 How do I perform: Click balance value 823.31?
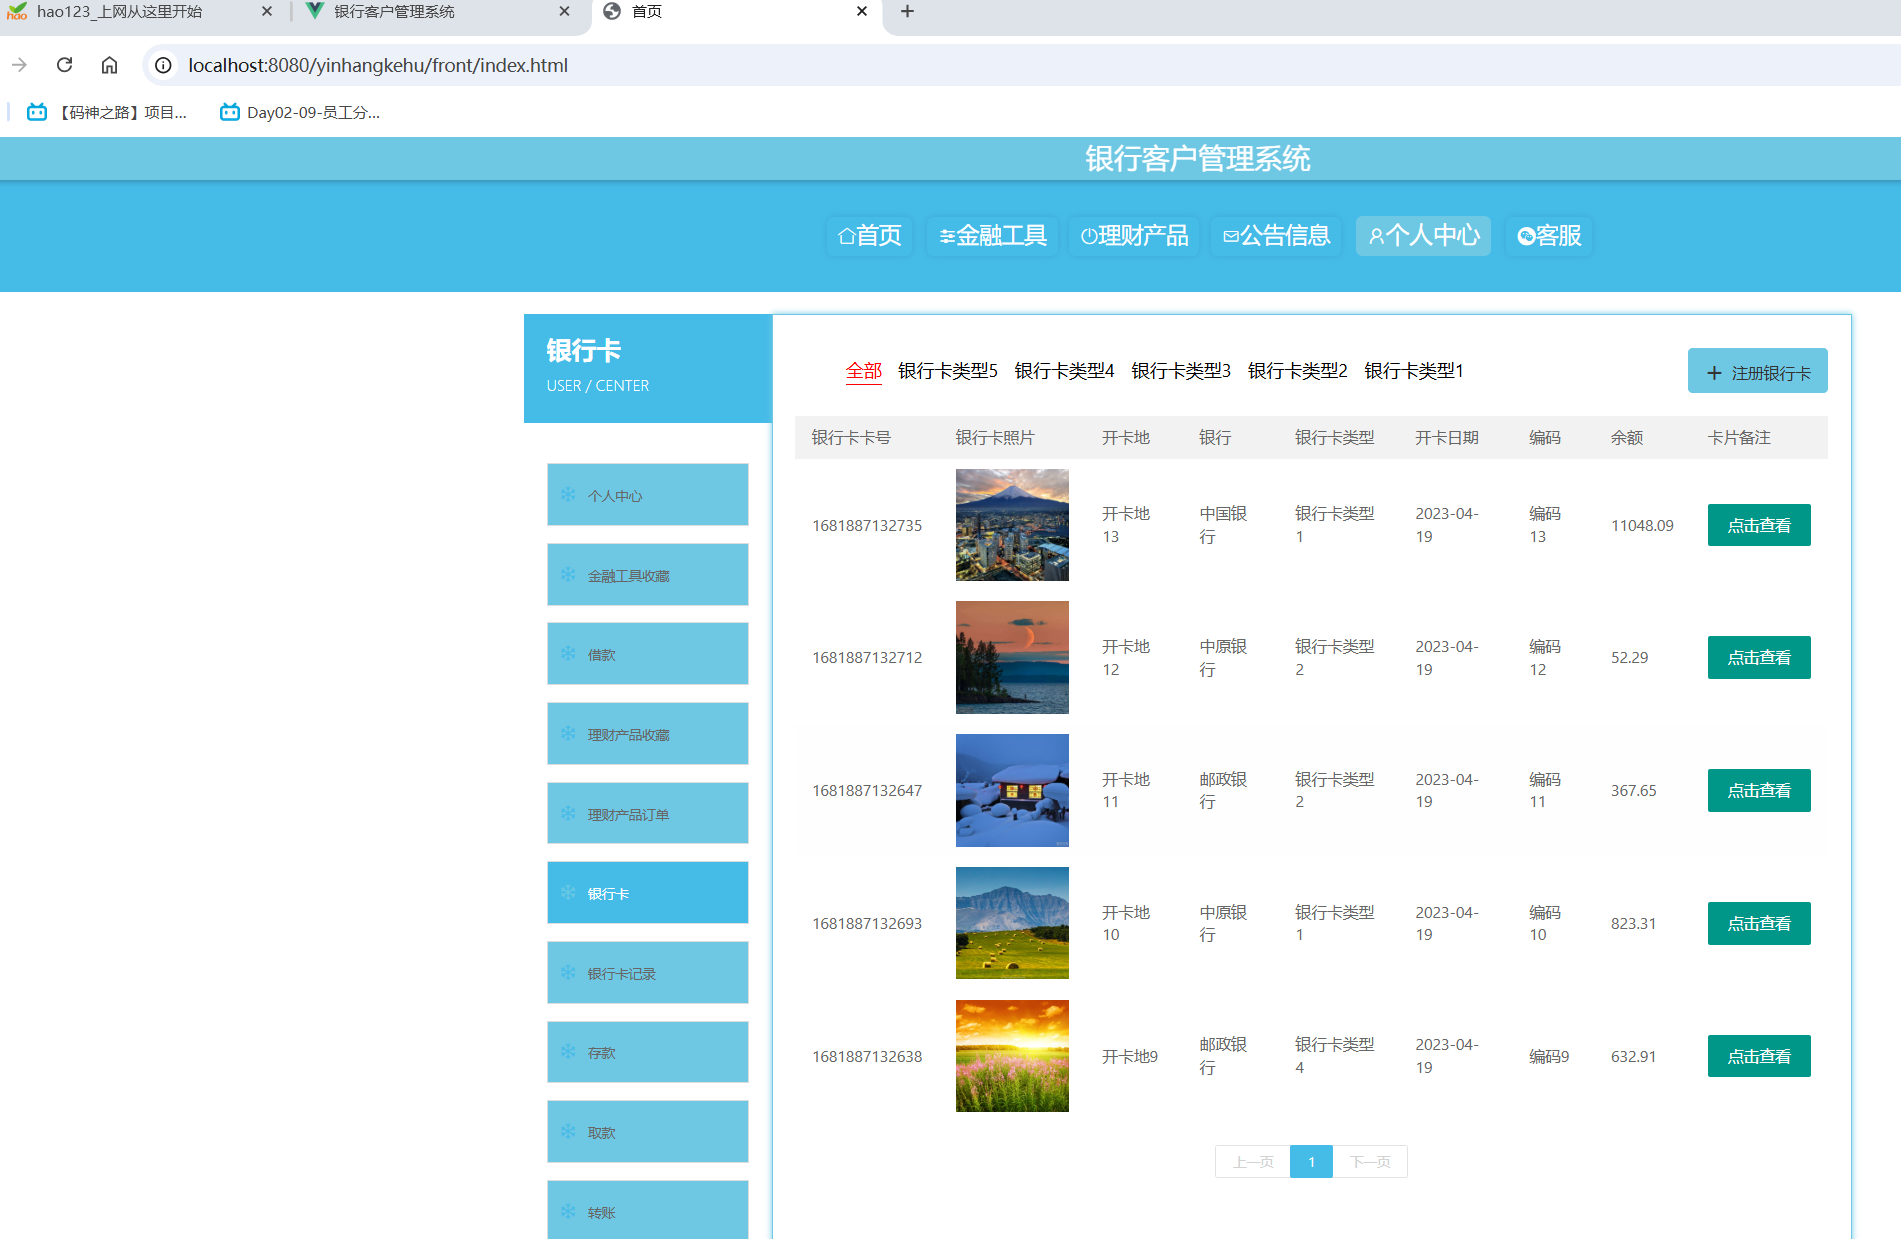(x=1633, y=924)
